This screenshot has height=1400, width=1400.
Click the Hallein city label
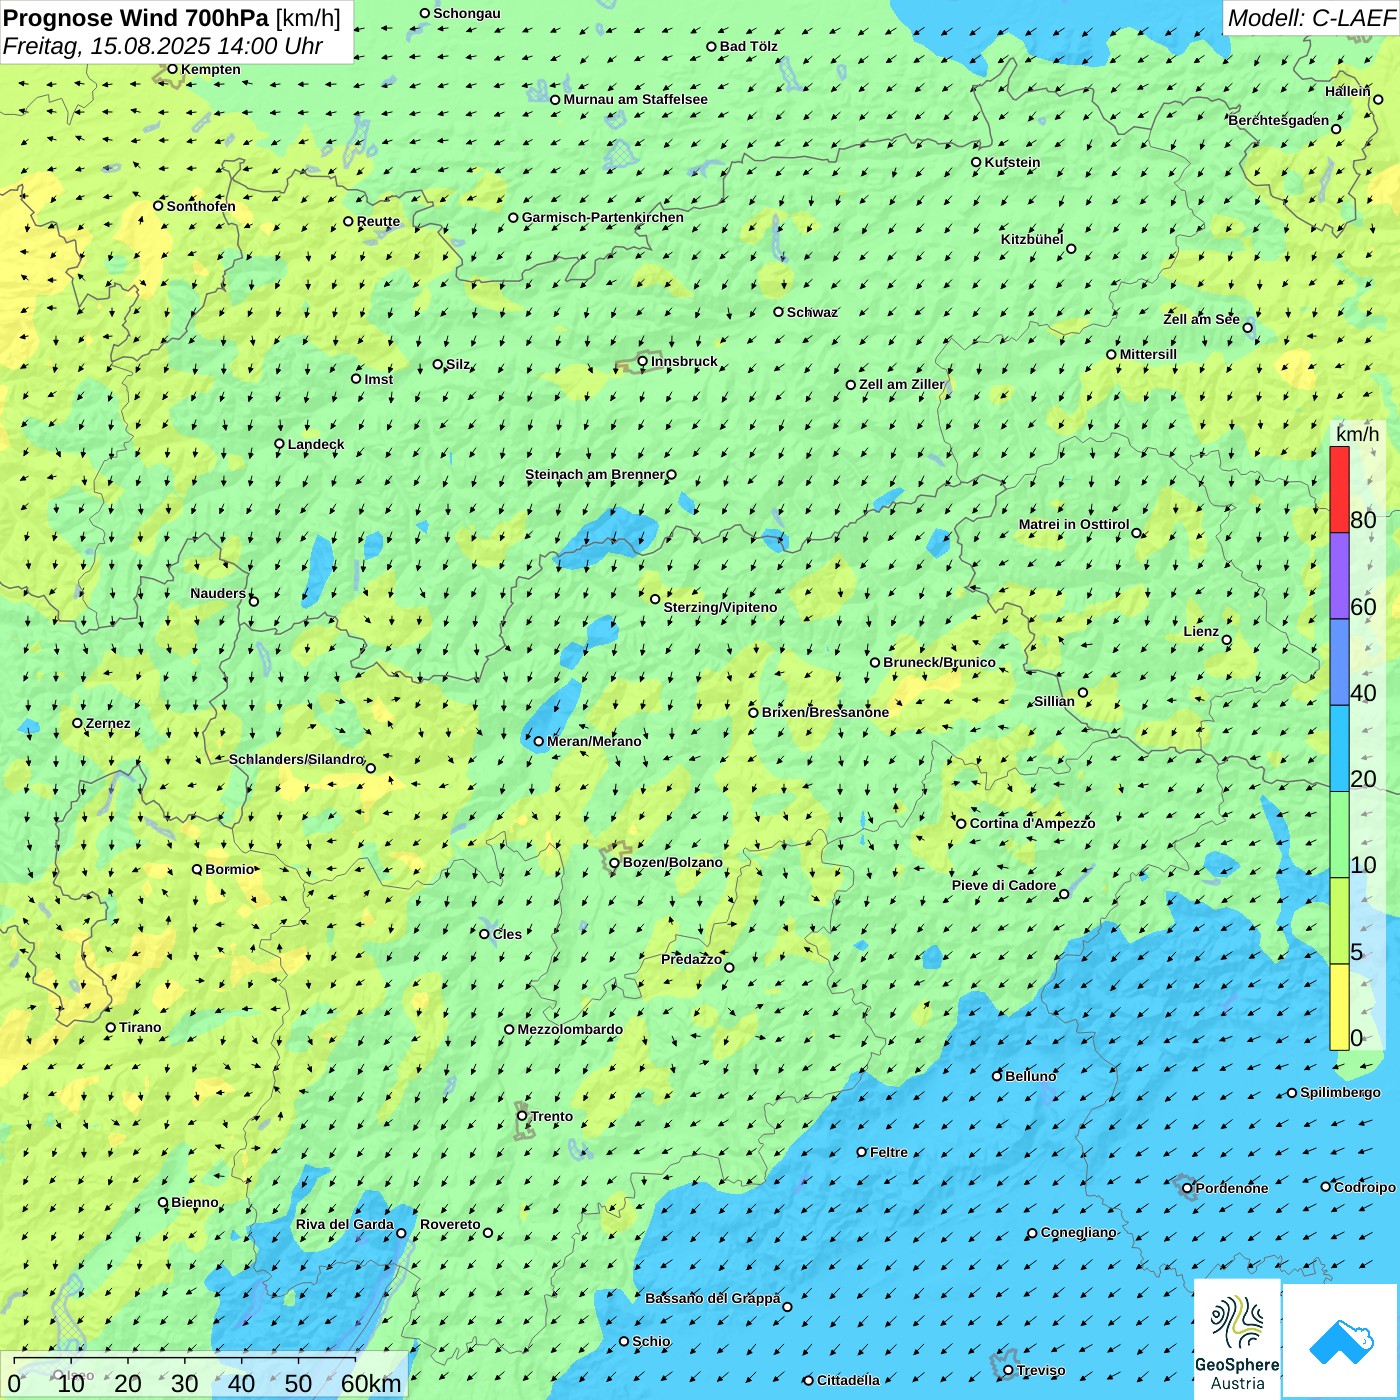click(1348, 91)
